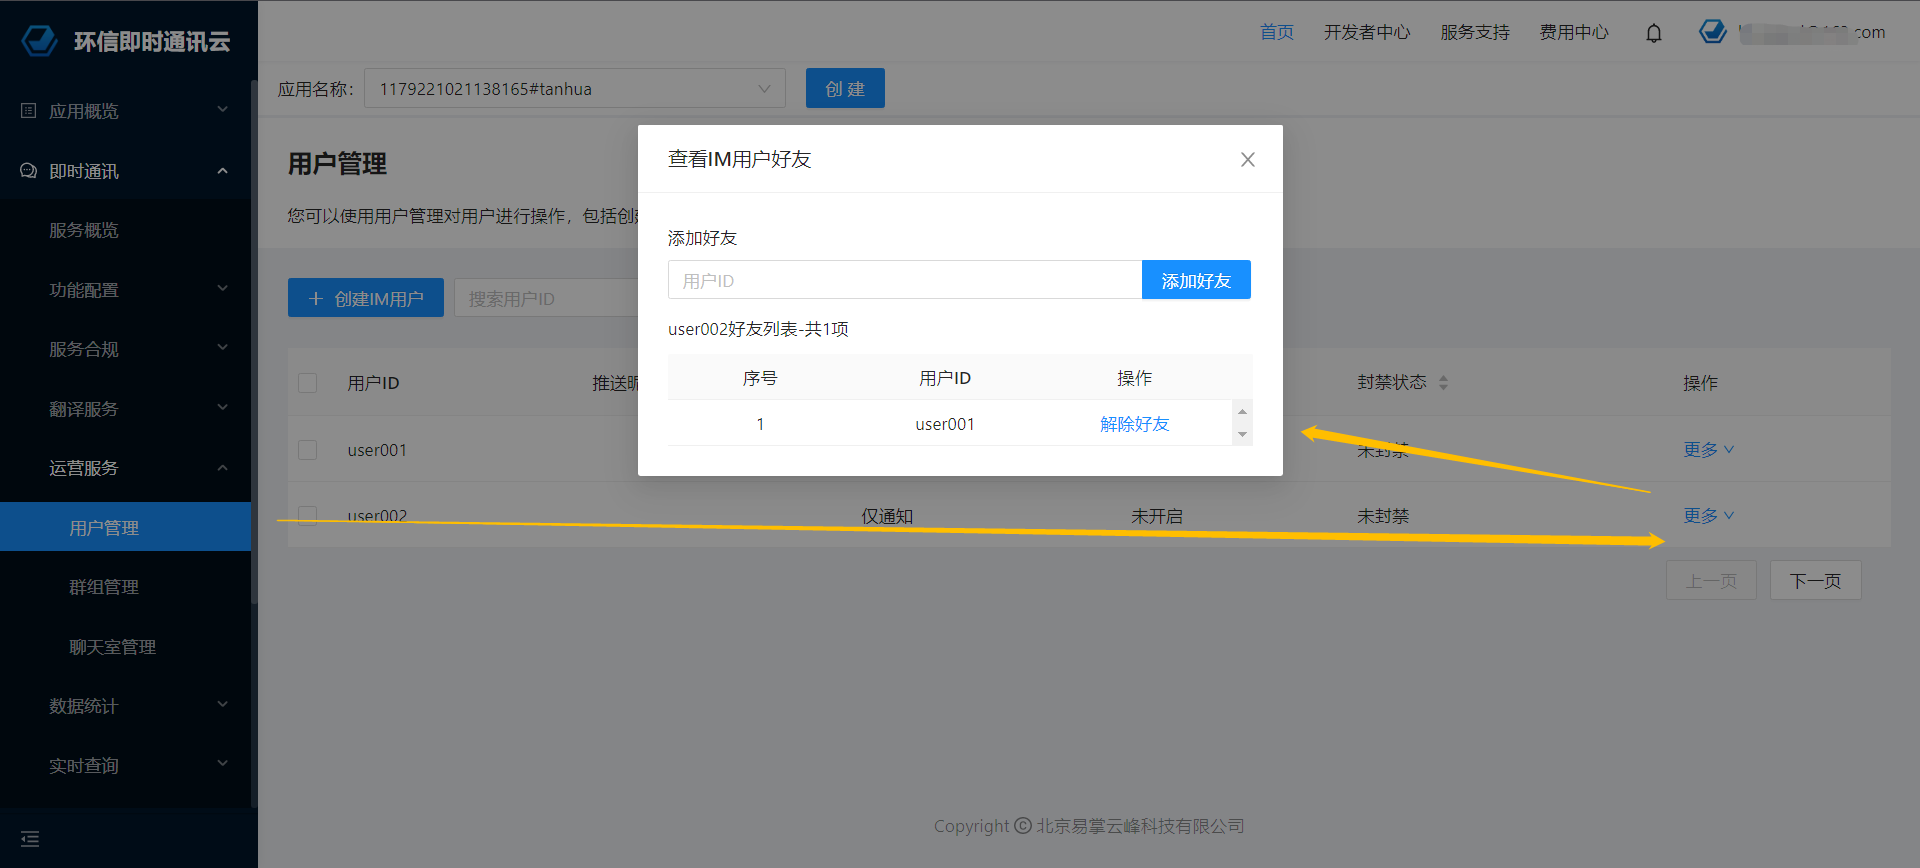Click 未开启 cell in user002 row
Screen dimensions: 1920x868
(x=1157, y=516)
